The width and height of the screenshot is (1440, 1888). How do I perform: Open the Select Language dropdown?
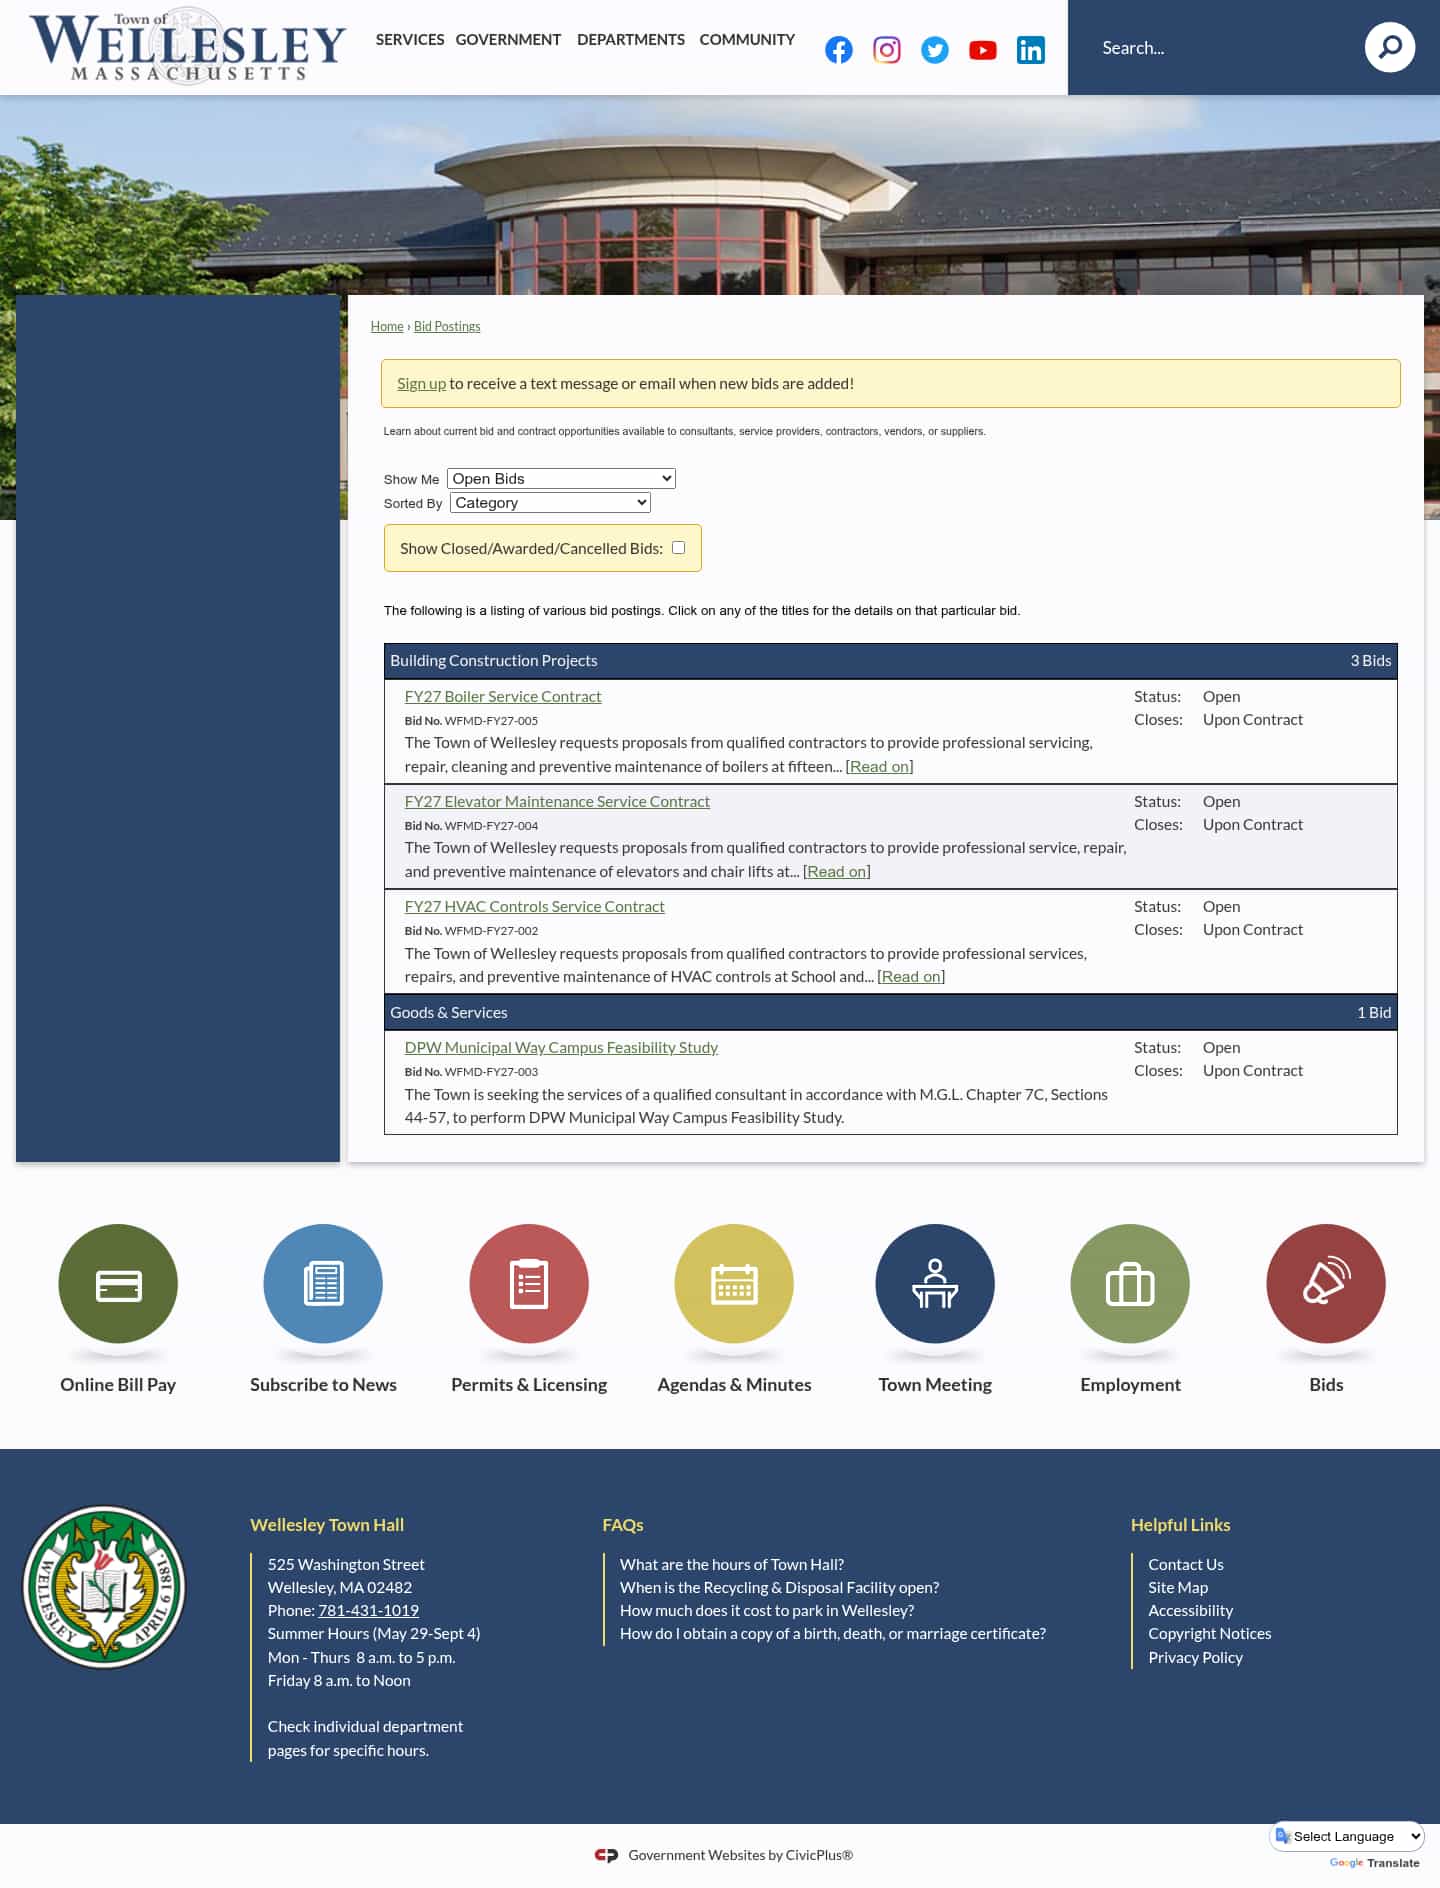(1348, 1836)
